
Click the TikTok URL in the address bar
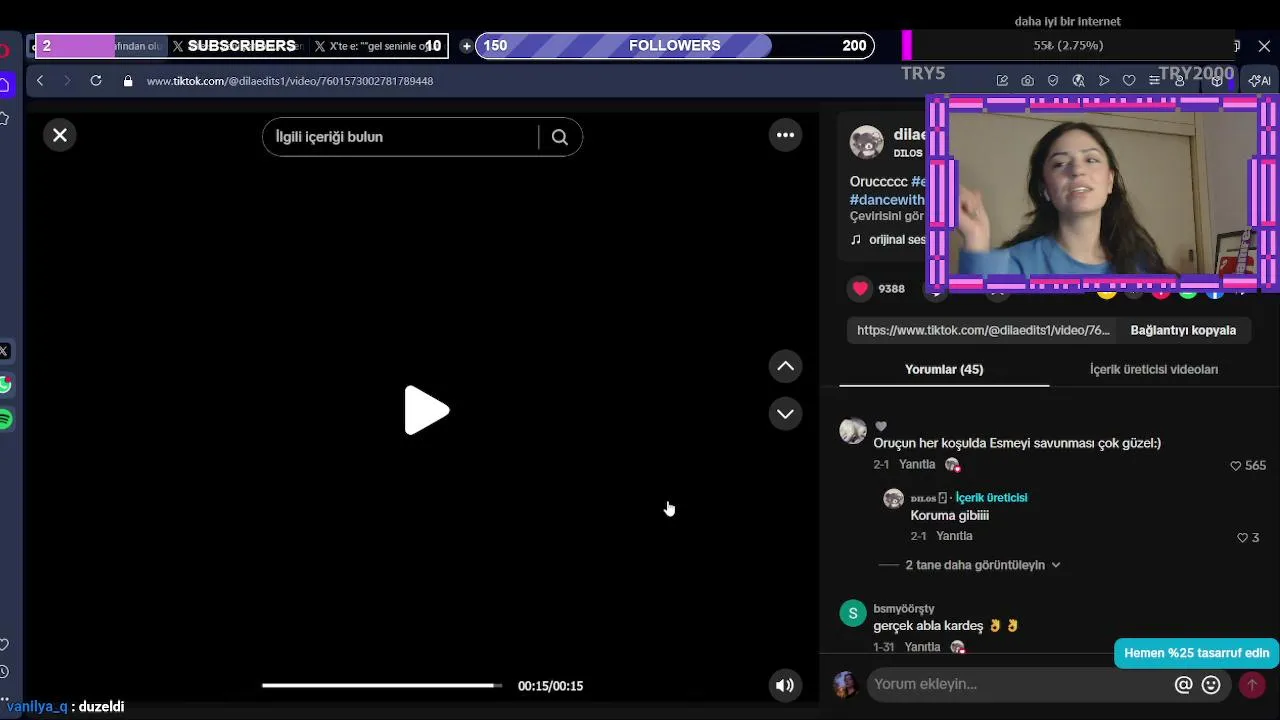tap(290, 81)
